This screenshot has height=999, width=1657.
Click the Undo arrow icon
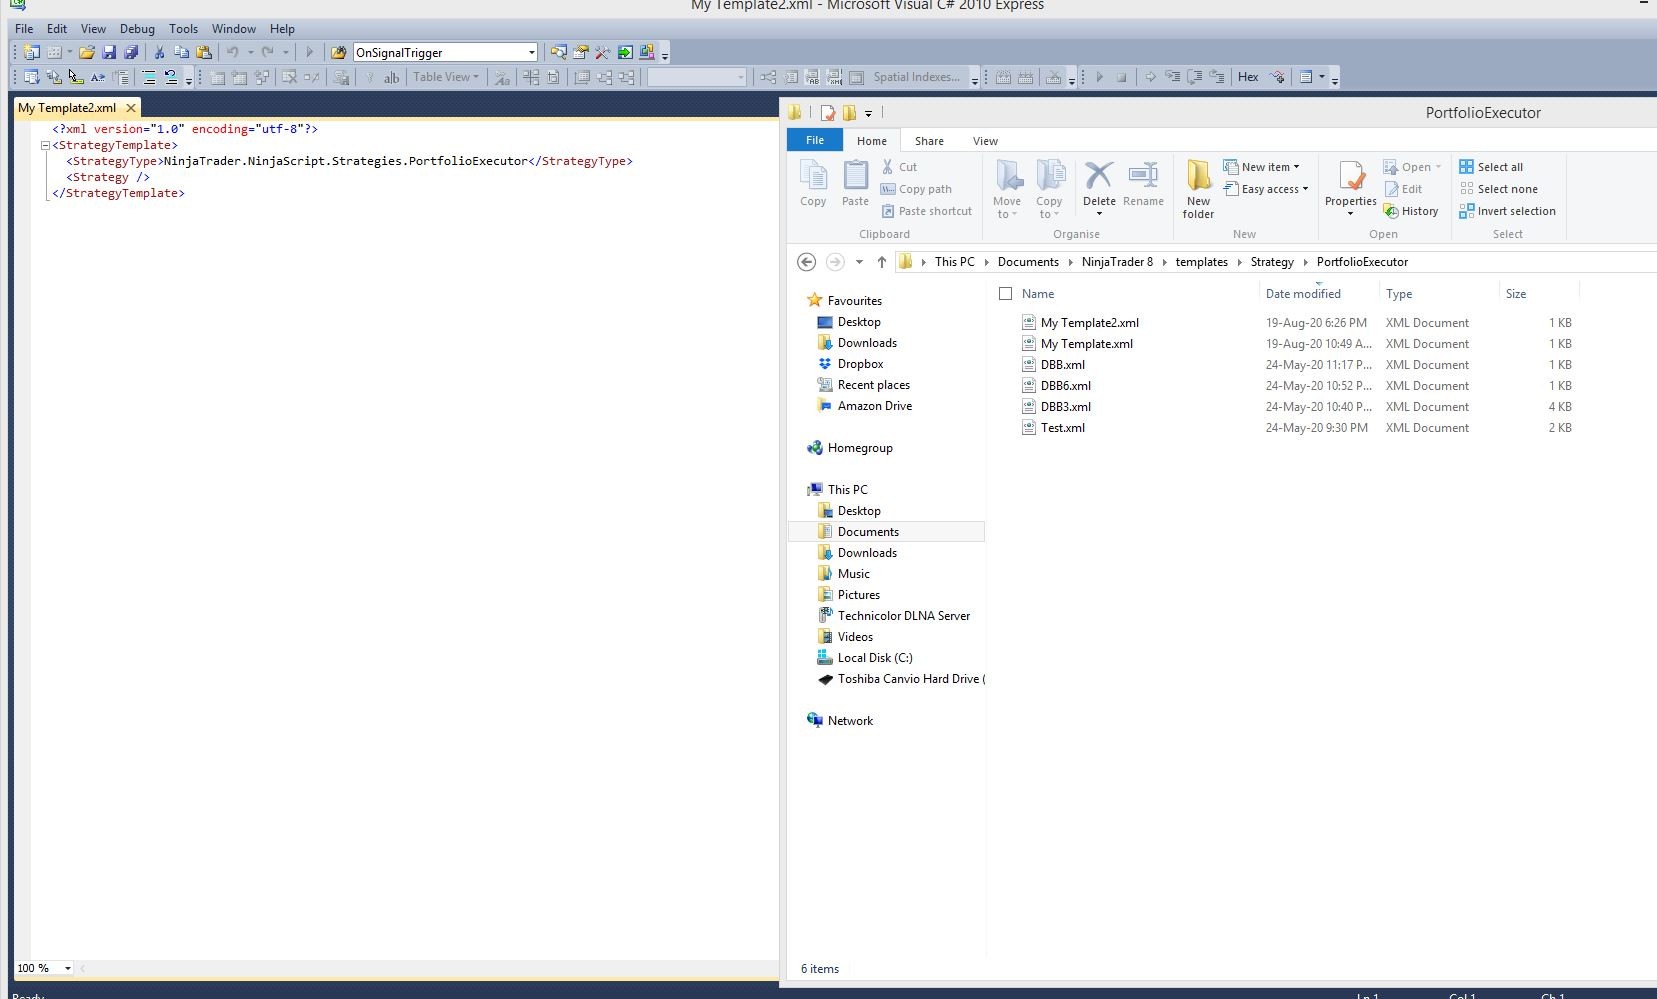coord(232,52)
